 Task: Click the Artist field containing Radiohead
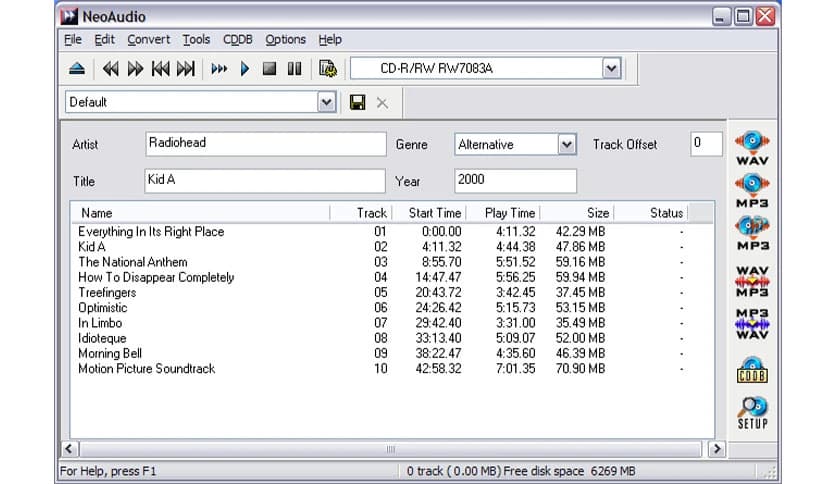tap(264, 144)
